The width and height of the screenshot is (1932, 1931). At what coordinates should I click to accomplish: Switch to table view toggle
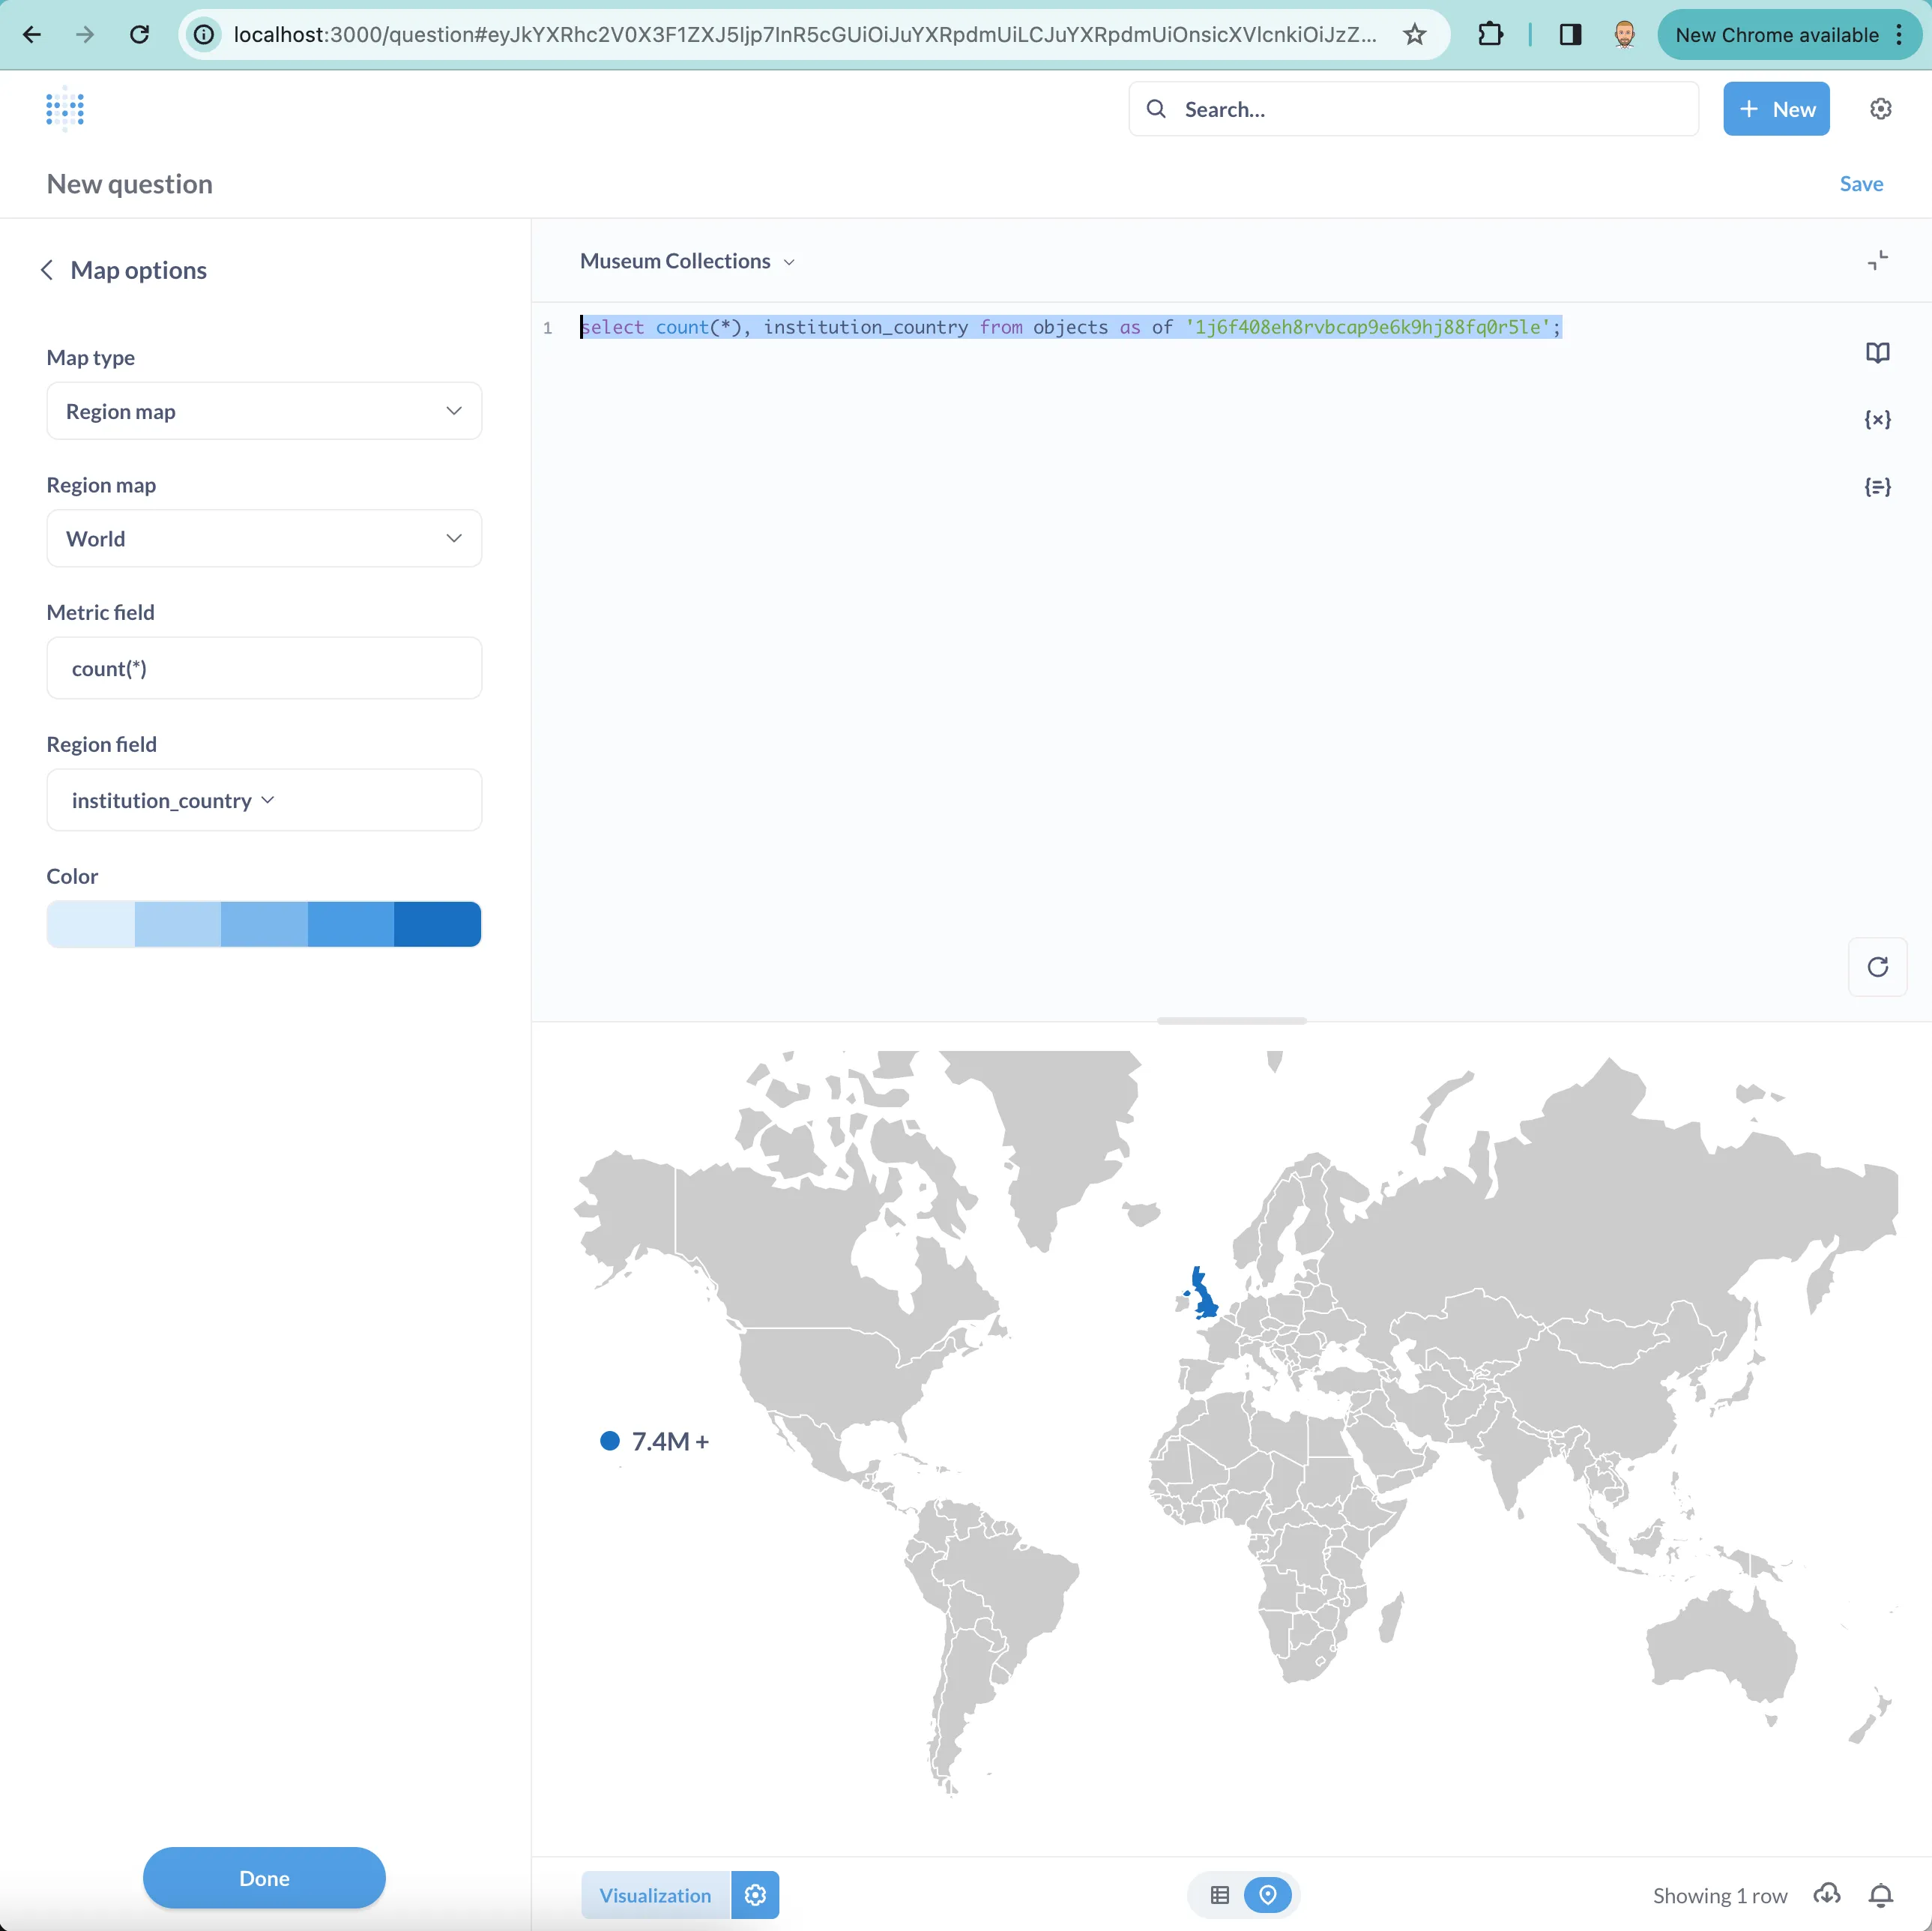pyautogui.click(x=1219, y=1895)
